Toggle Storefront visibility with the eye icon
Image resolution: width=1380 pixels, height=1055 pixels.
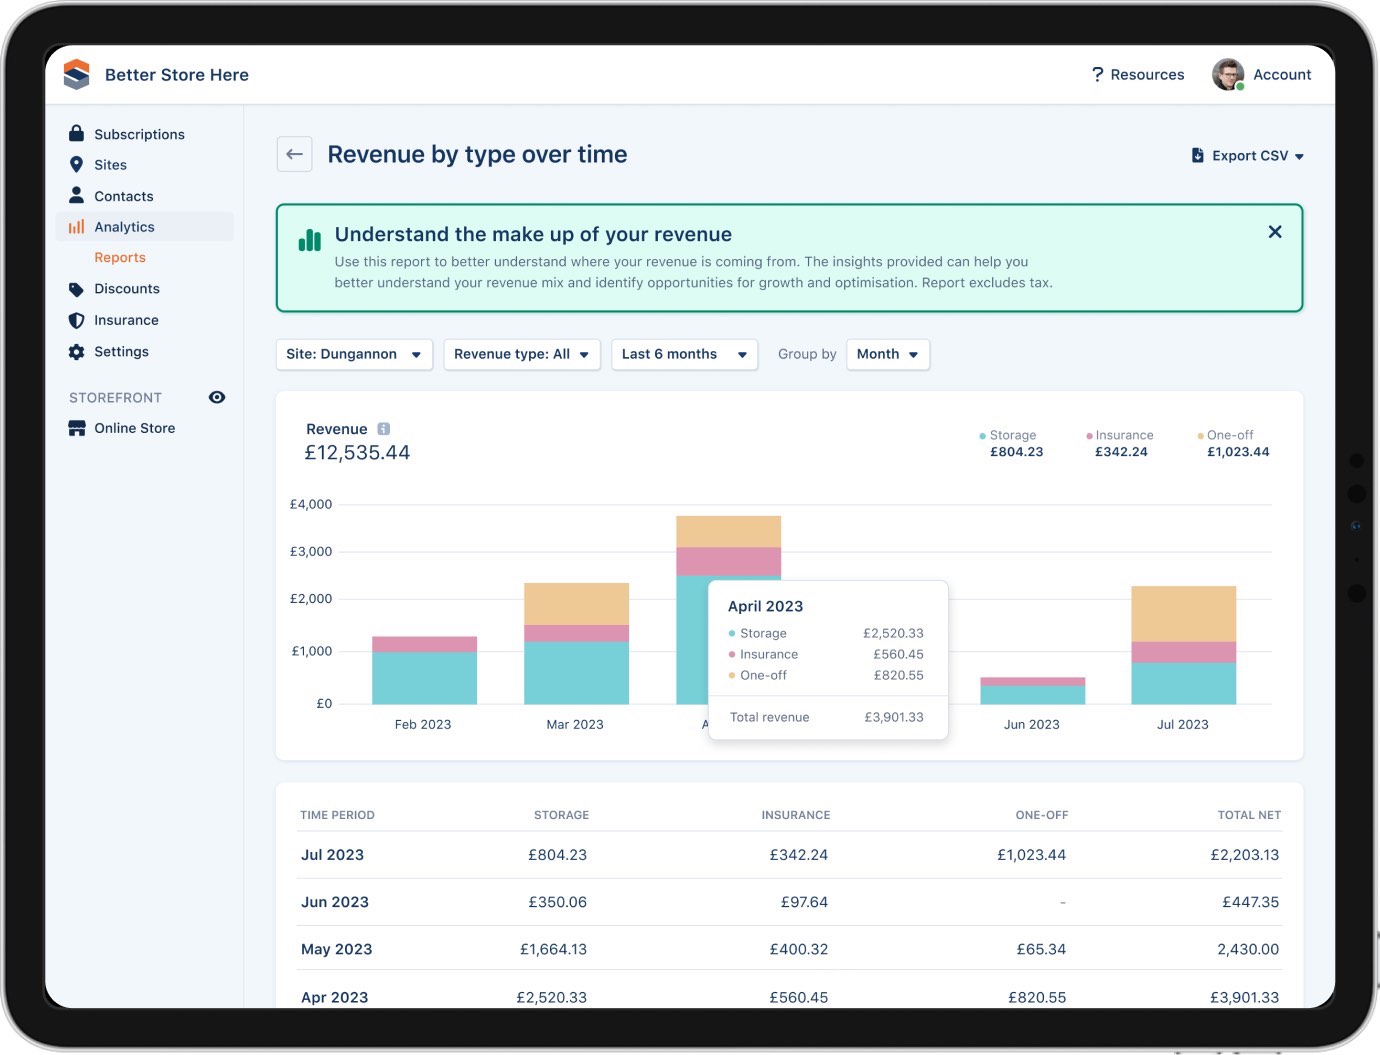pyautogui.click(x=217, y=397)
